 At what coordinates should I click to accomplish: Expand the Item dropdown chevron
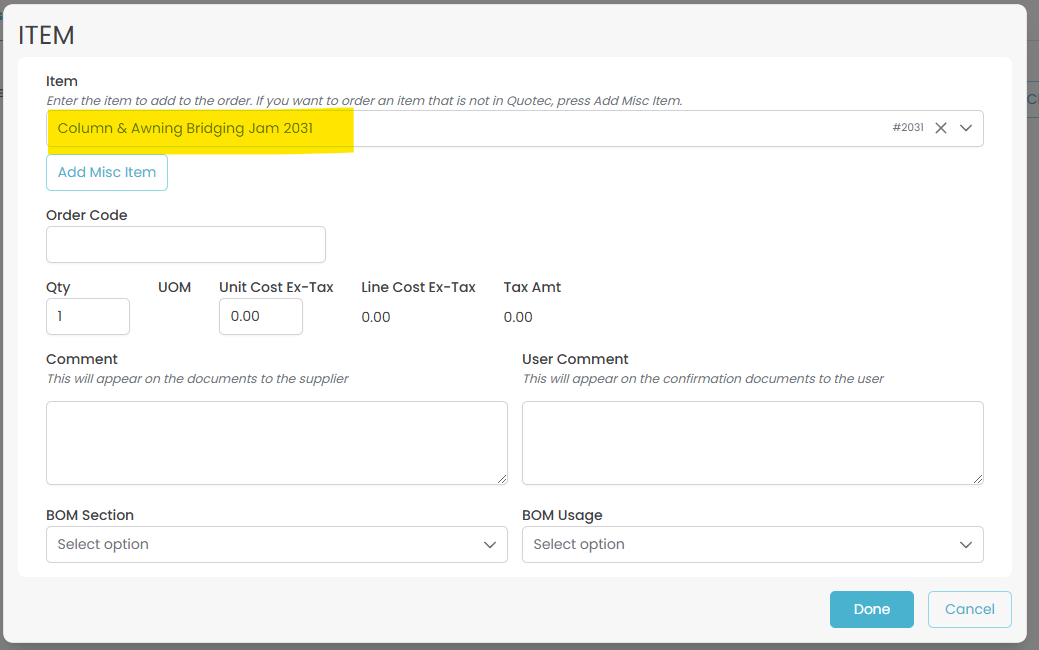(x=966, y=128)
